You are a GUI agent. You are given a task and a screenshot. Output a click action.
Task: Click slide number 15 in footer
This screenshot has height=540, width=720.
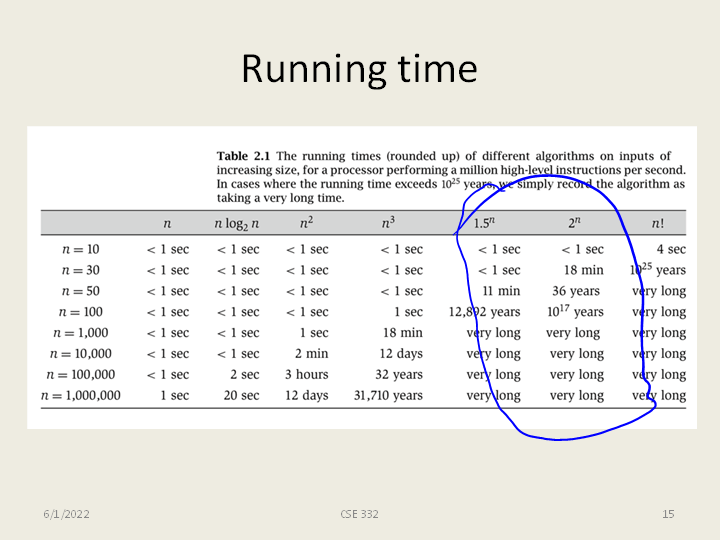pos(668,514)
